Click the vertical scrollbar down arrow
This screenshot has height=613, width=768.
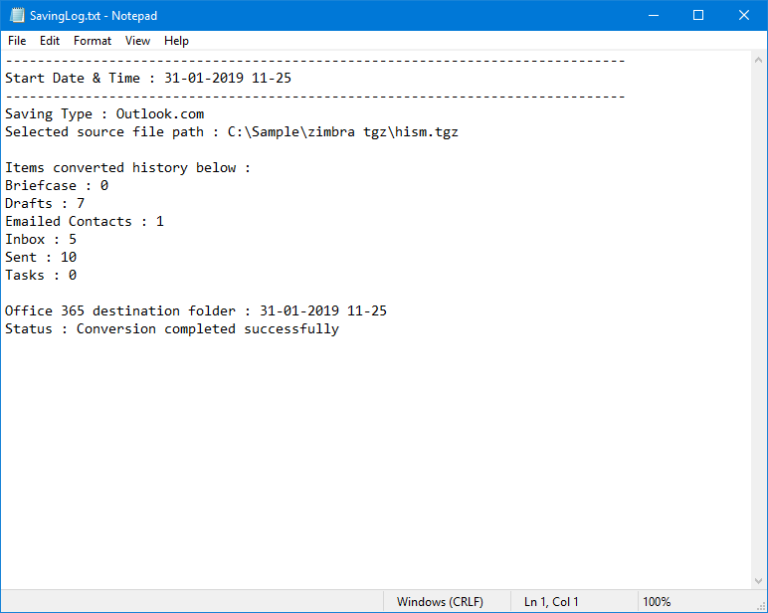point(758,580)
